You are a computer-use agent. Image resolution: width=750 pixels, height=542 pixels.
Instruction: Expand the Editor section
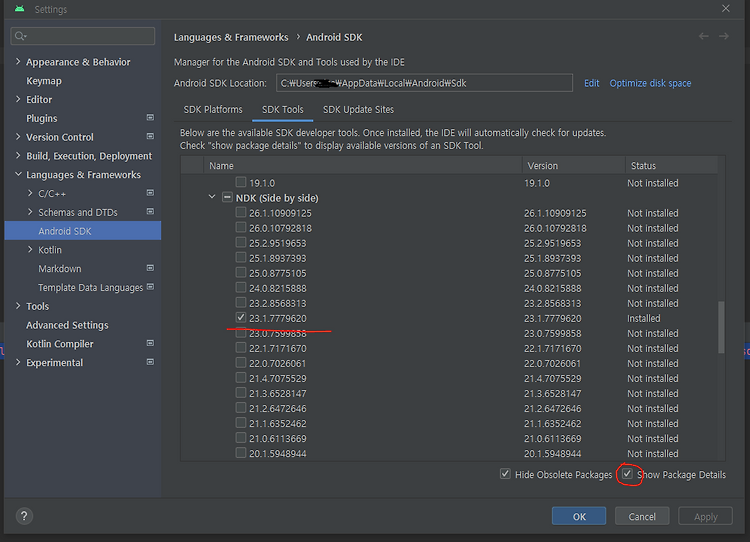click(18, 99)
